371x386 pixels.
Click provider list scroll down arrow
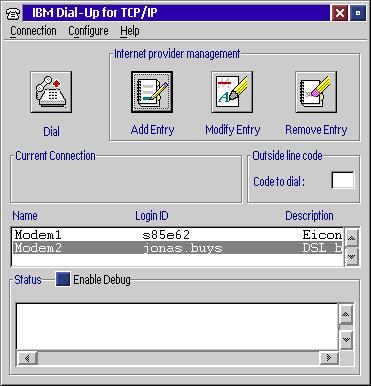(352, 257)
